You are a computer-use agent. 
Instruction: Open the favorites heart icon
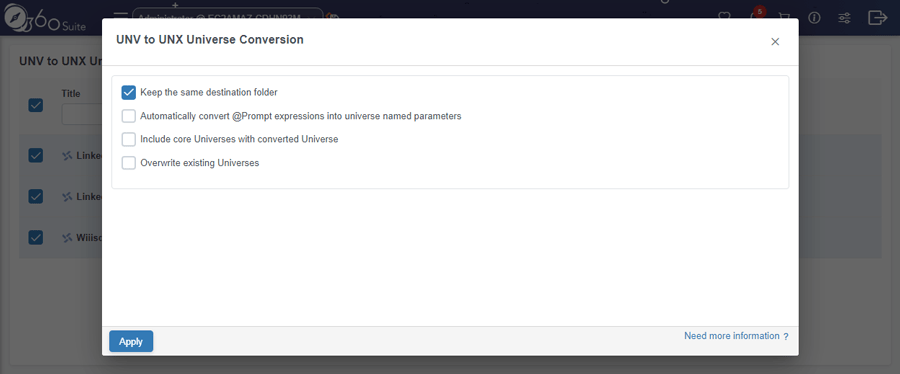coord(725,16)
